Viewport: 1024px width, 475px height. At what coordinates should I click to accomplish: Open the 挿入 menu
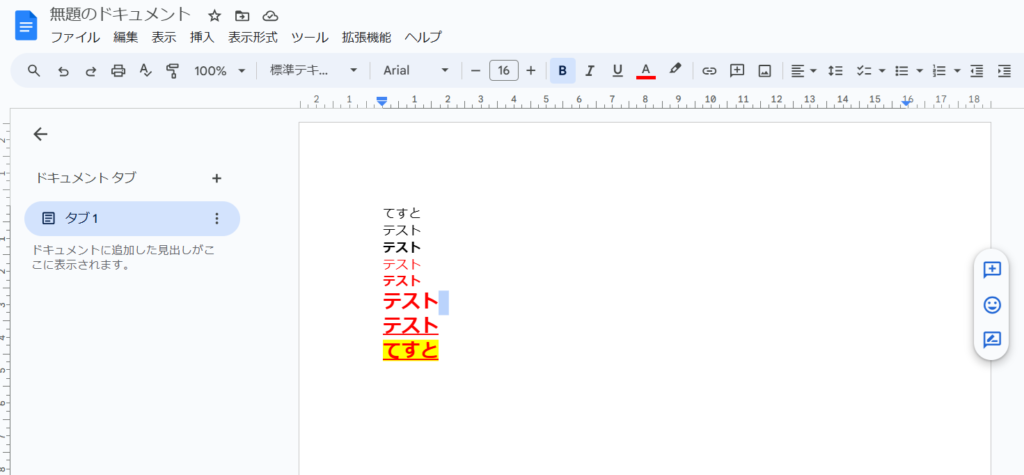pos(202,37)
